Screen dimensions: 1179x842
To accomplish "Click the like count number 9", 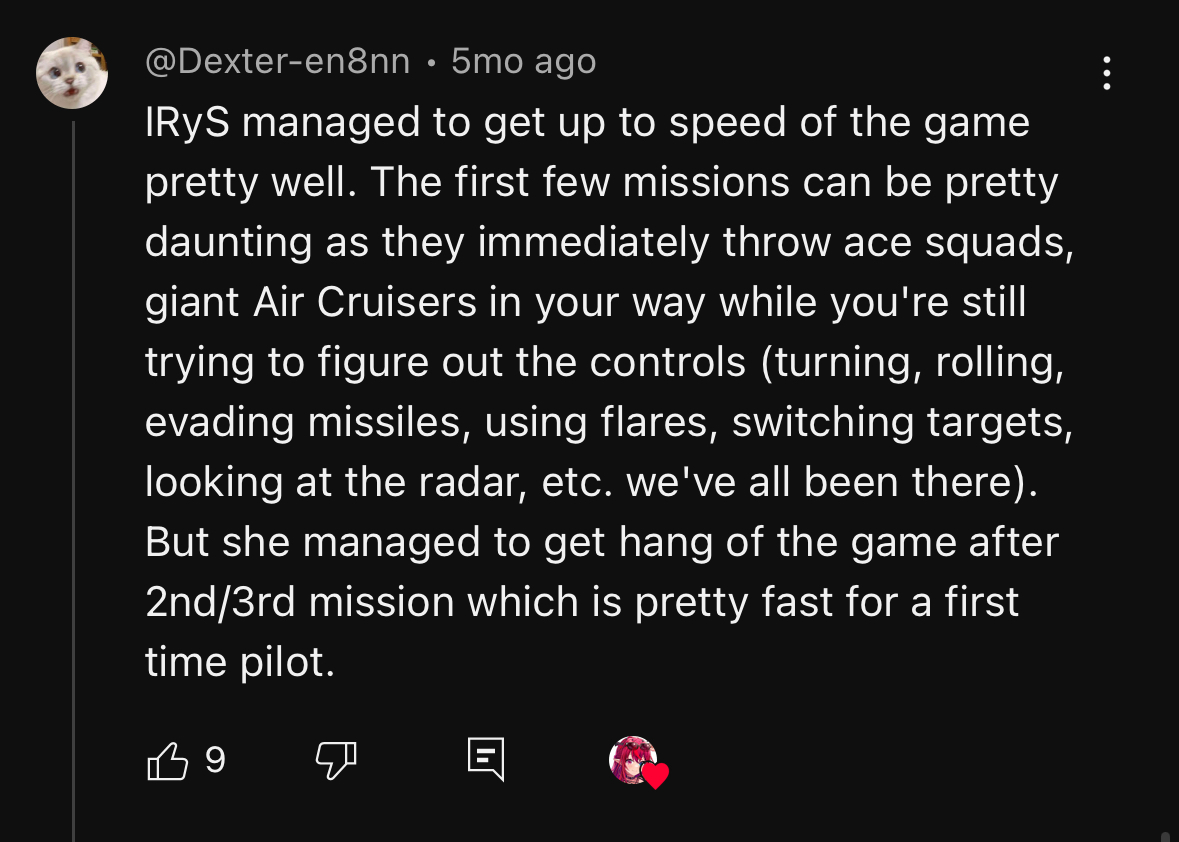I will click(x=215, y=762).
